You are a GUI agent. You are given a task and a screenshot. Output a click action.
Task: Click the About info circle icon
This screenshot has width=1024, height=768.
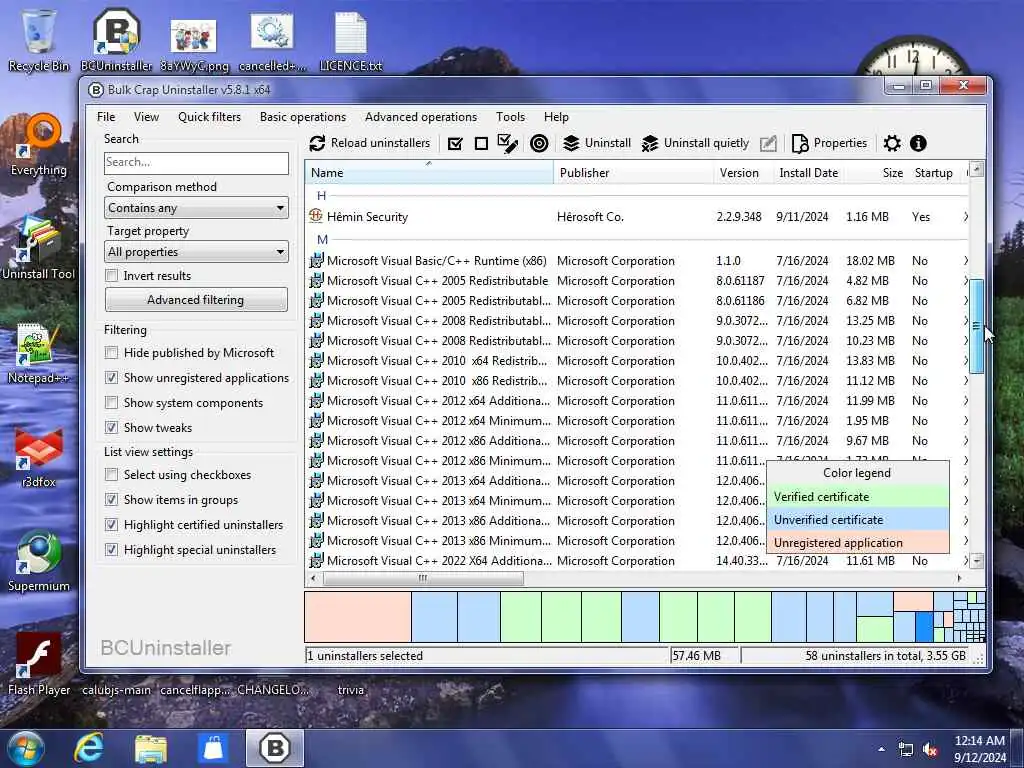click(918, 143)
